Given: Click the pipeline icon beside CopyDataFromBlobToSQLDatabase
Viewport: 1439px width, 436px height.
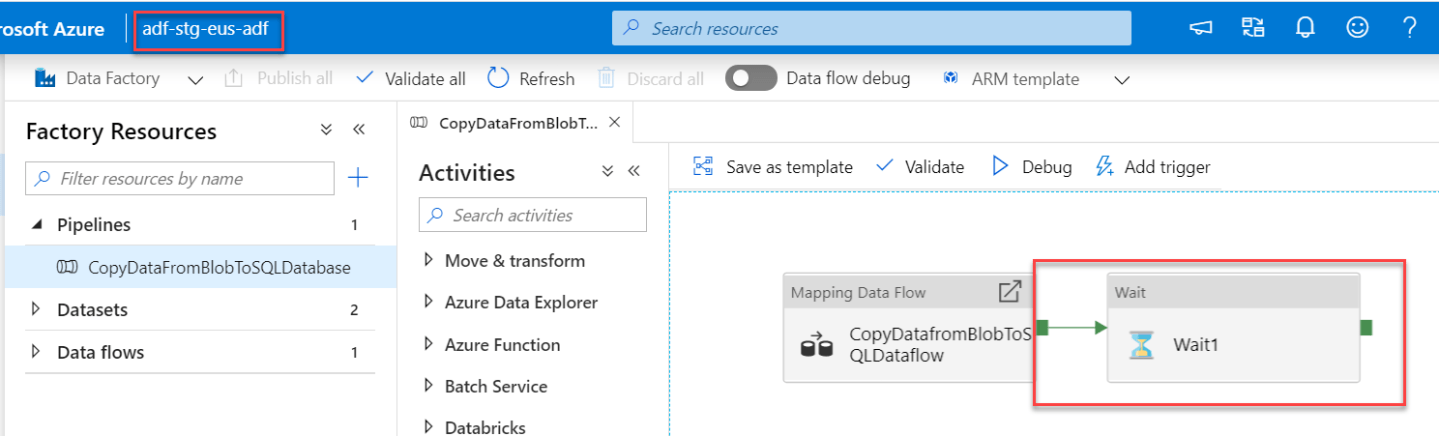Looking at the screenshot, I should (x=67, y=267).
